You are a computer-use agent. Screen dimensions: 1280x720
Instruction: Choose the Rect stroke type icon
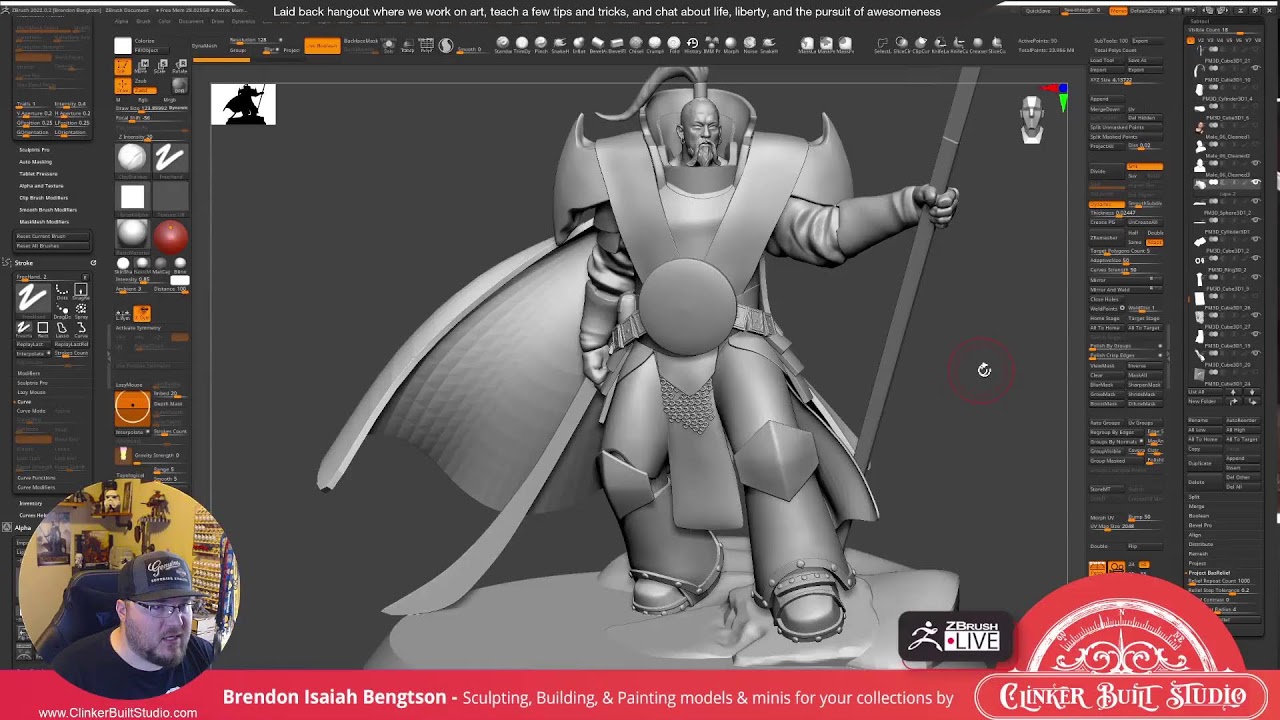pos(43,329)
